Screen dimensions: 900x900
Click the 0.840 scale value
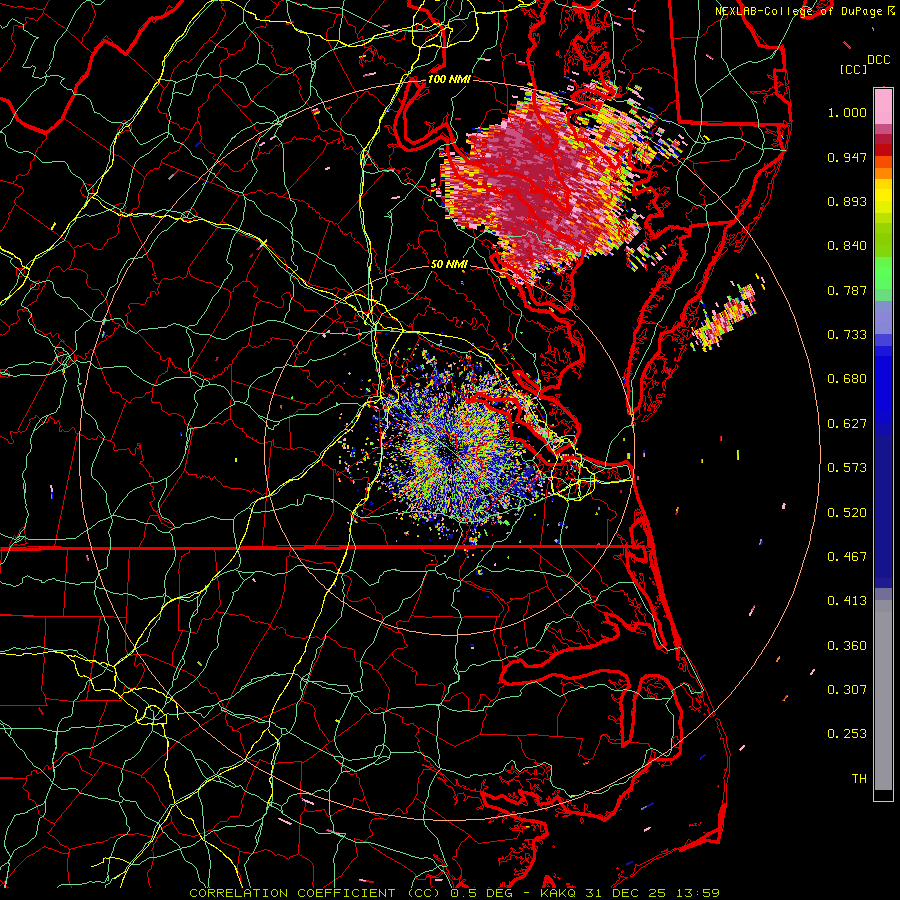[x=847, y=246]
